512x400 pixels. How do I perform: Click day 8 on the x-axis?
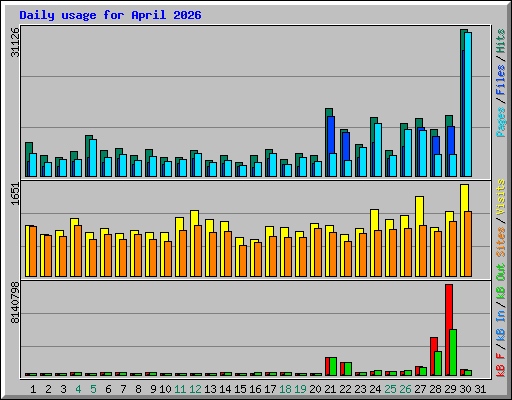[138, 389]
